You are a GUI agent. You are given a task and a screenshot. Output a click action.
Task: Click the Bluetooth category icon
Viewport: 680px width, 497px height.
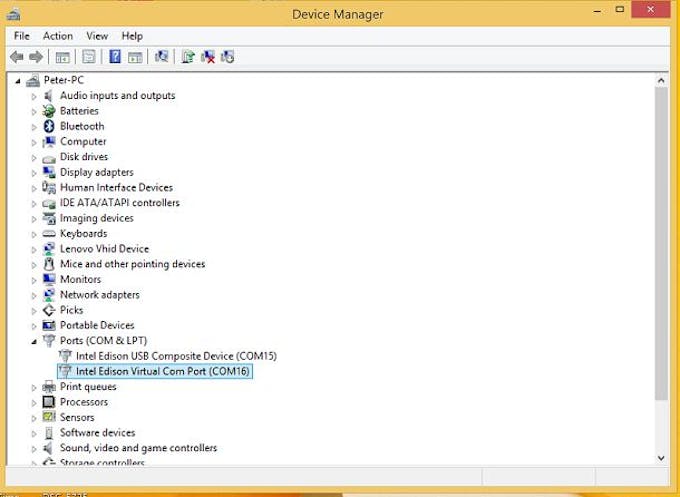point(49,126)
